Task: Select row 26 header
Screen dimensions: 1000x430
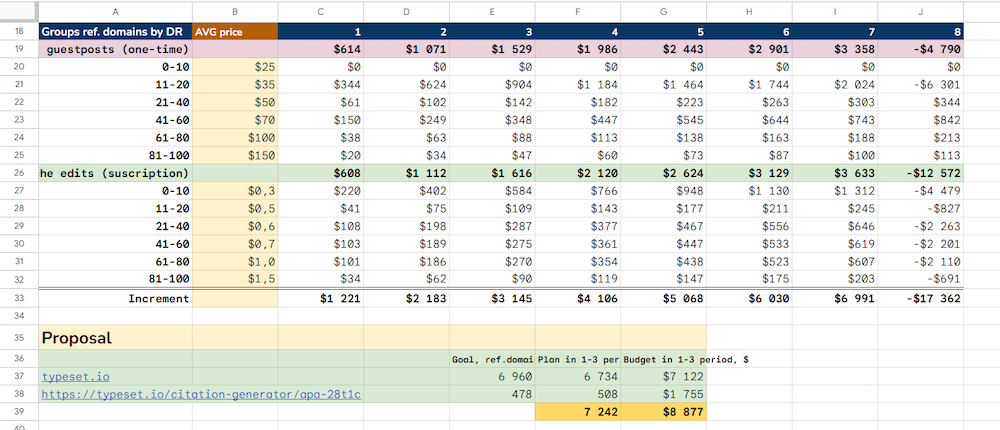Action: point(18,172)
